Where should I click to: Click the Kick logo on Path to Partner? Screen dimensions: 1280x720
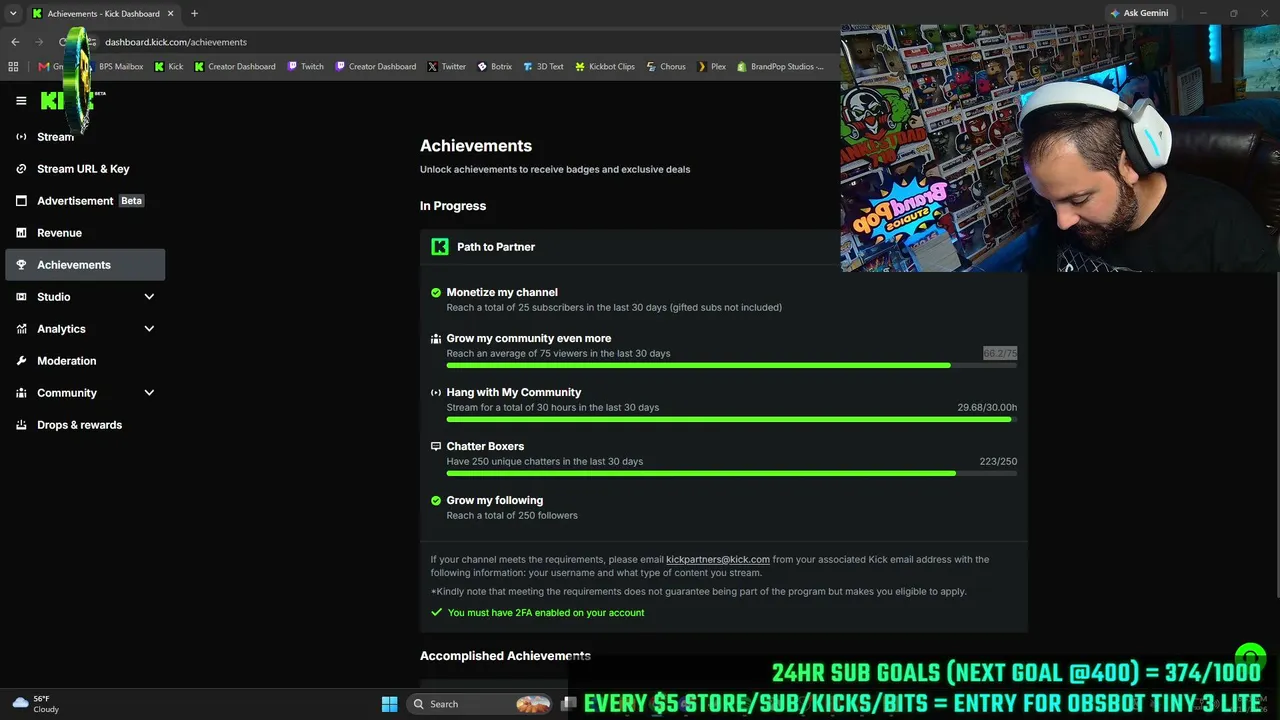[x=440, y=247]
